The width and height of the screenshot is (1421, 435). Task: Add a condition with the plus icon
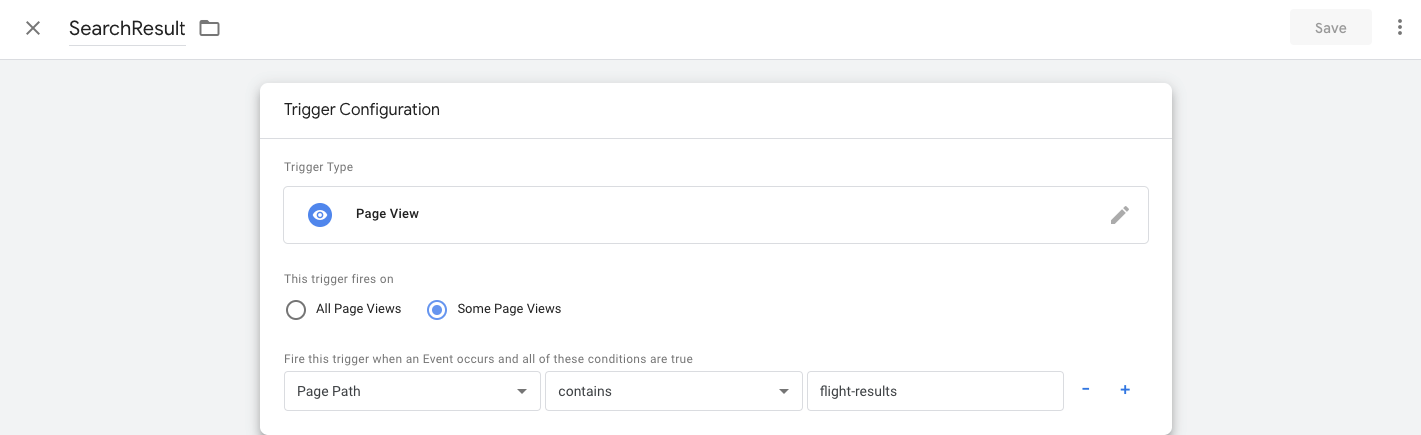click(x=1125, y=390)
